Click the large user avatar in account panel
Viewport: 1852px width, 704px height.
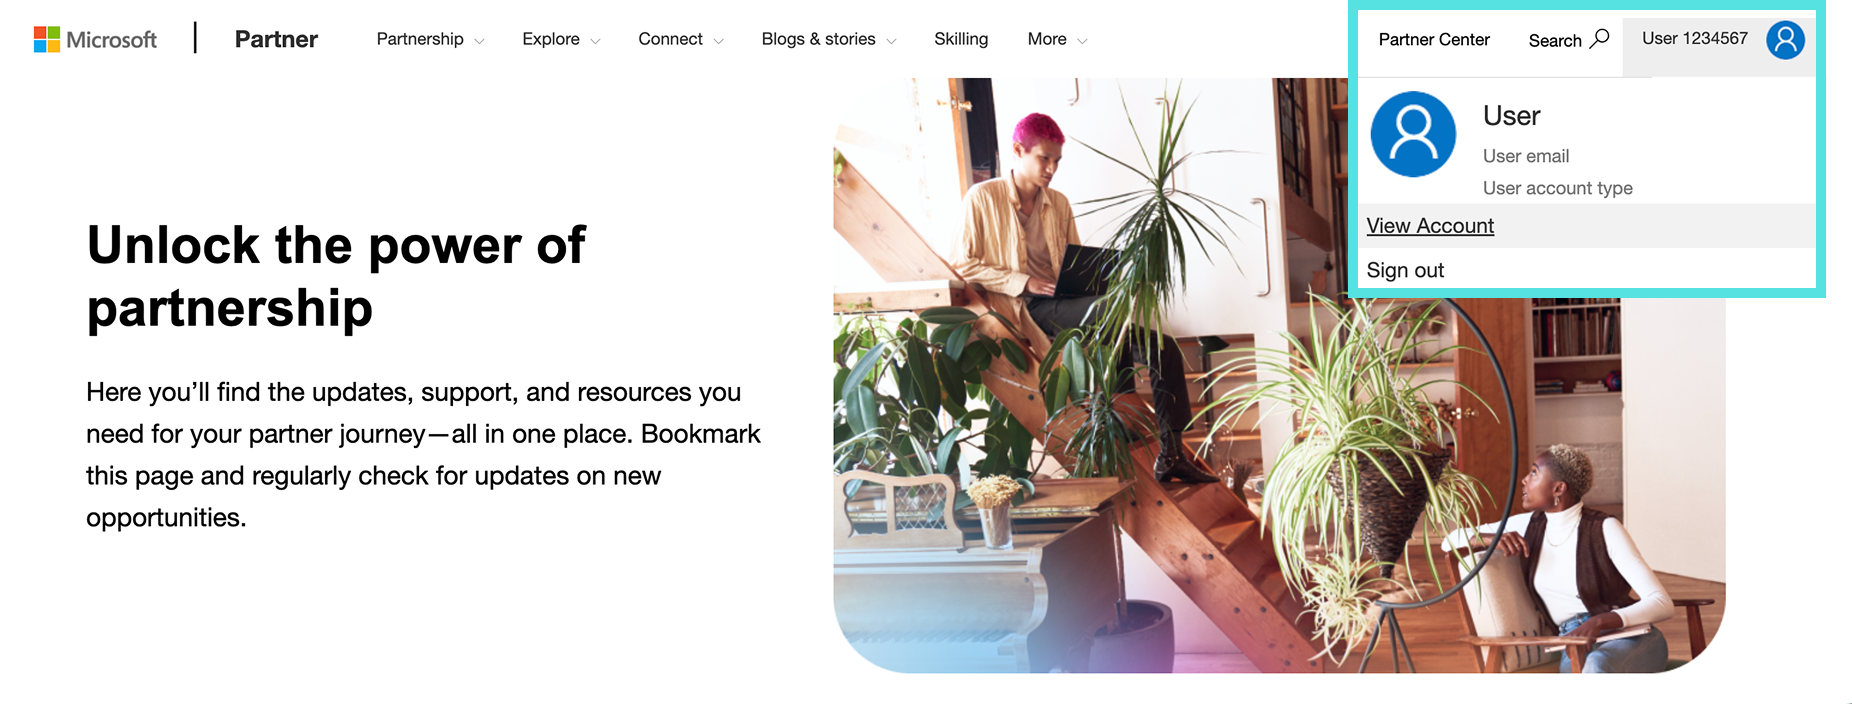1413,134
